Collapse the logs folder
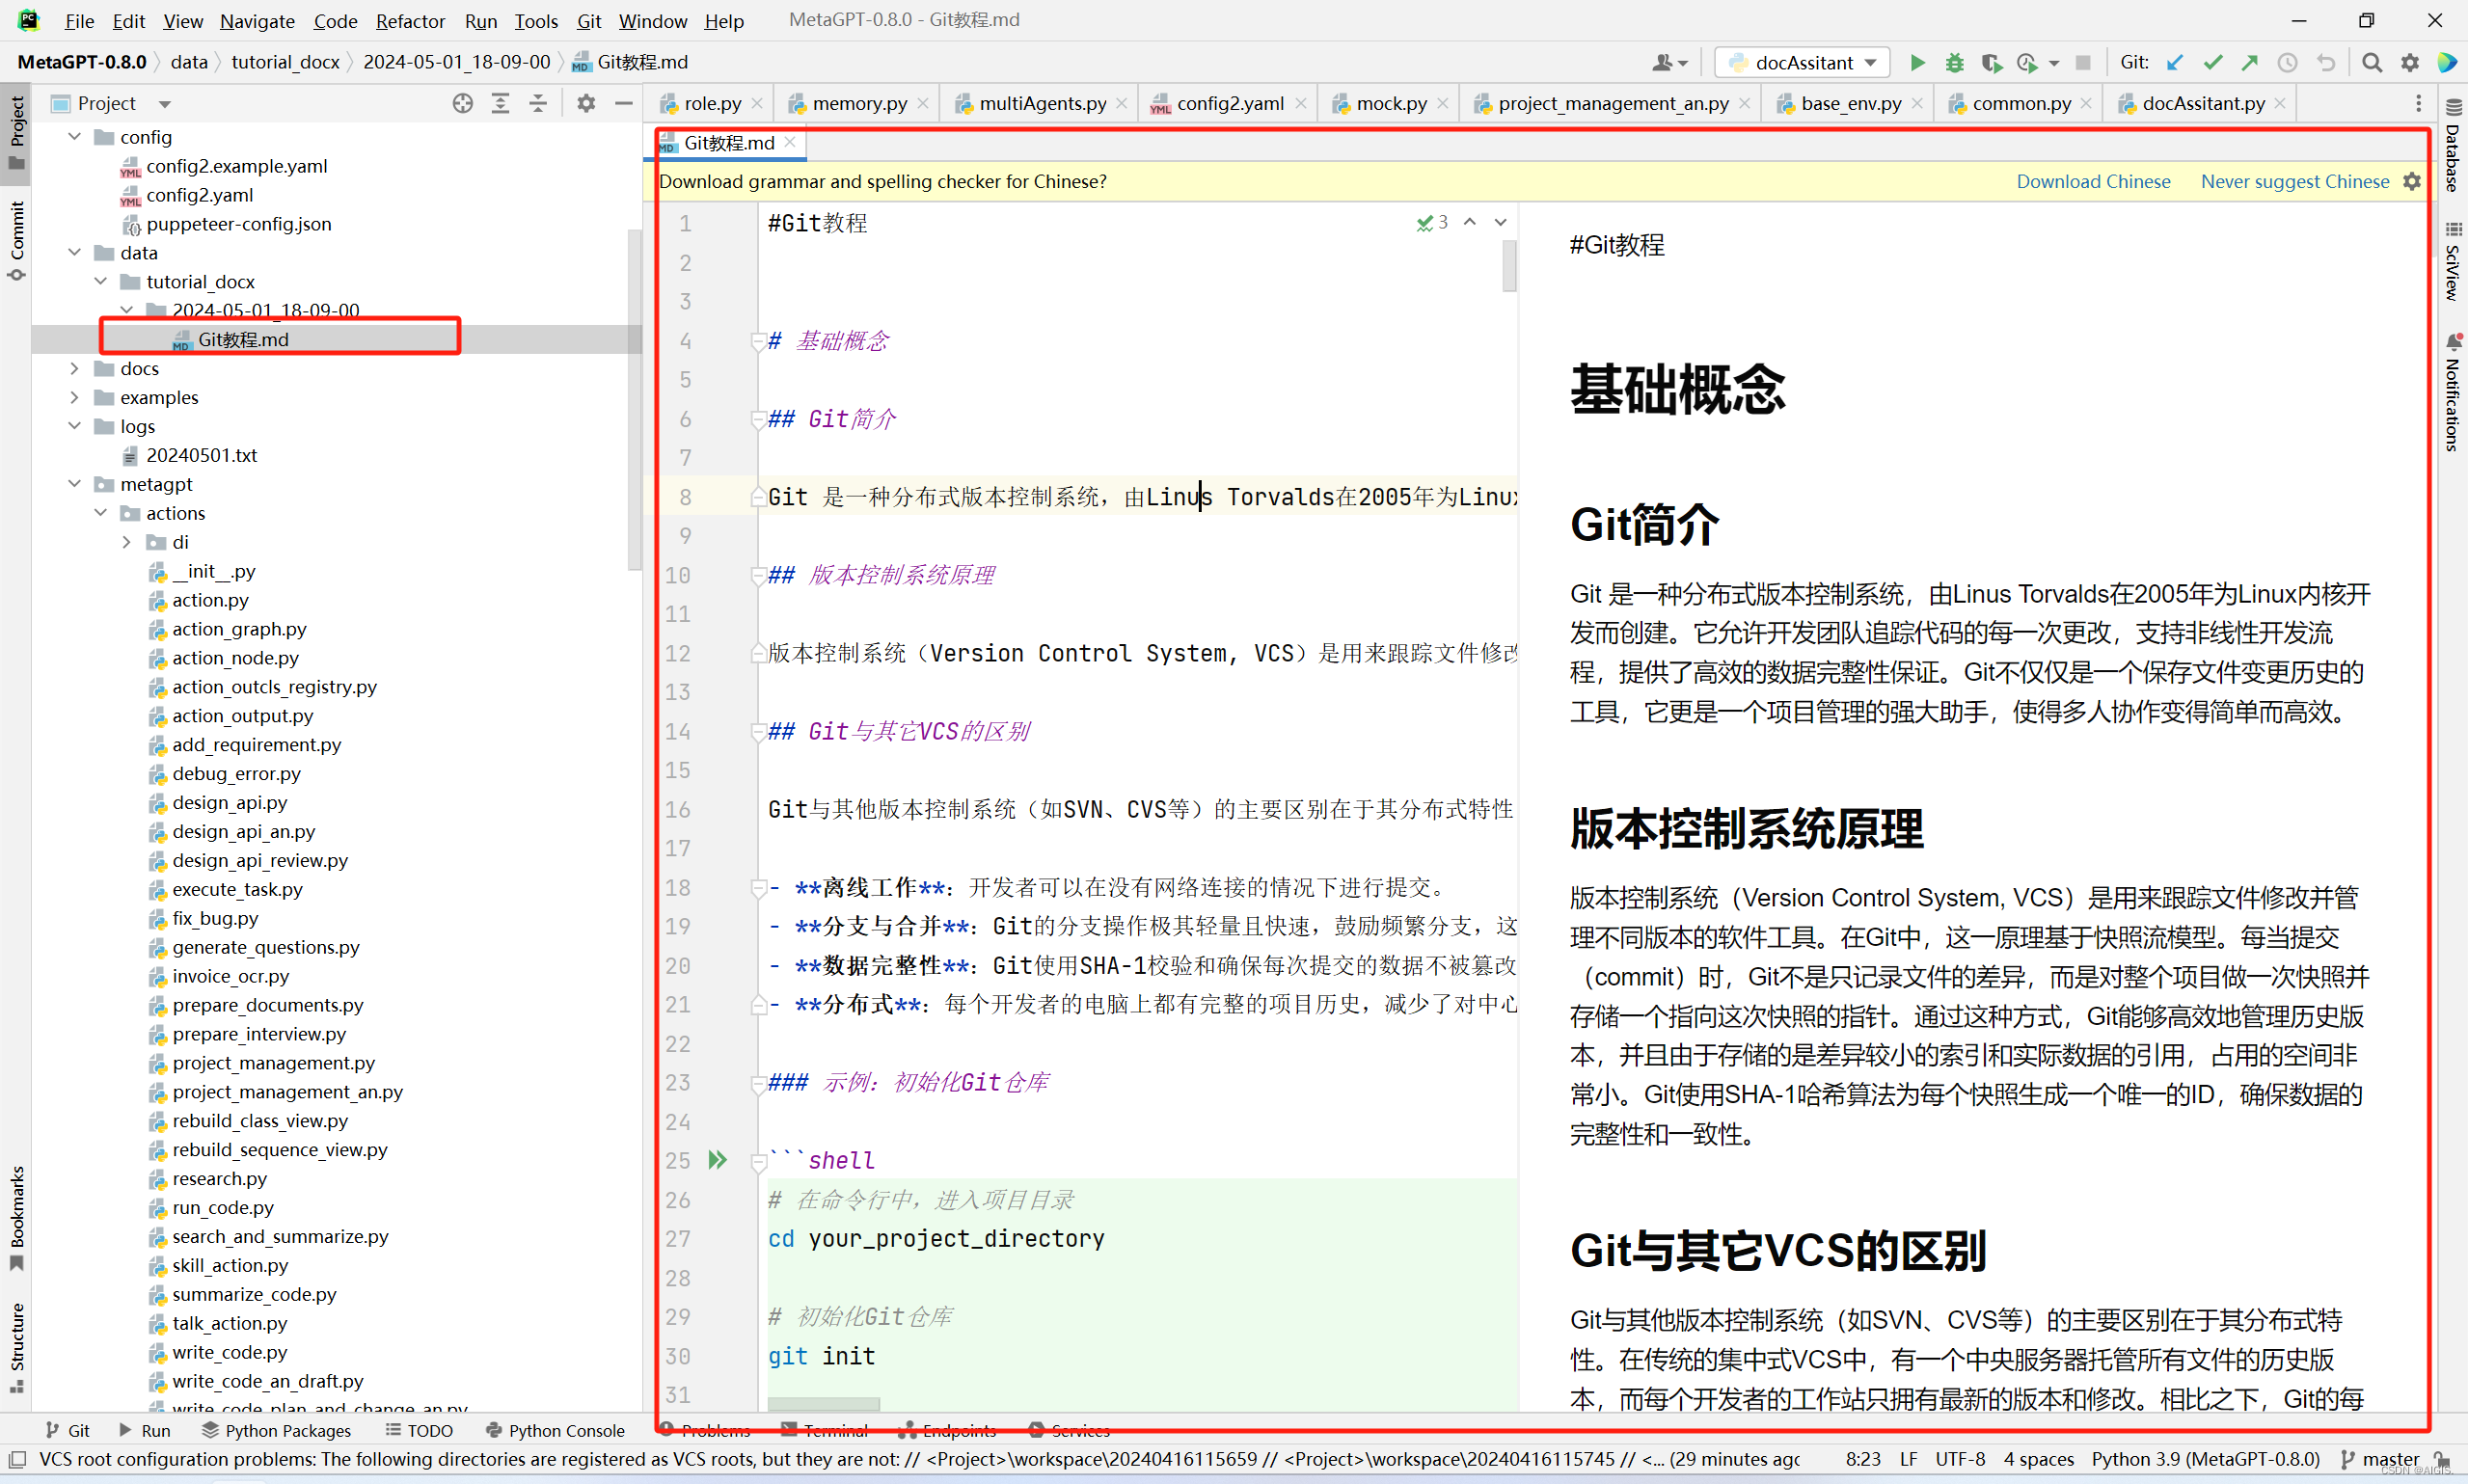This screenshot has width=2468, height=1484. (75, 426)
